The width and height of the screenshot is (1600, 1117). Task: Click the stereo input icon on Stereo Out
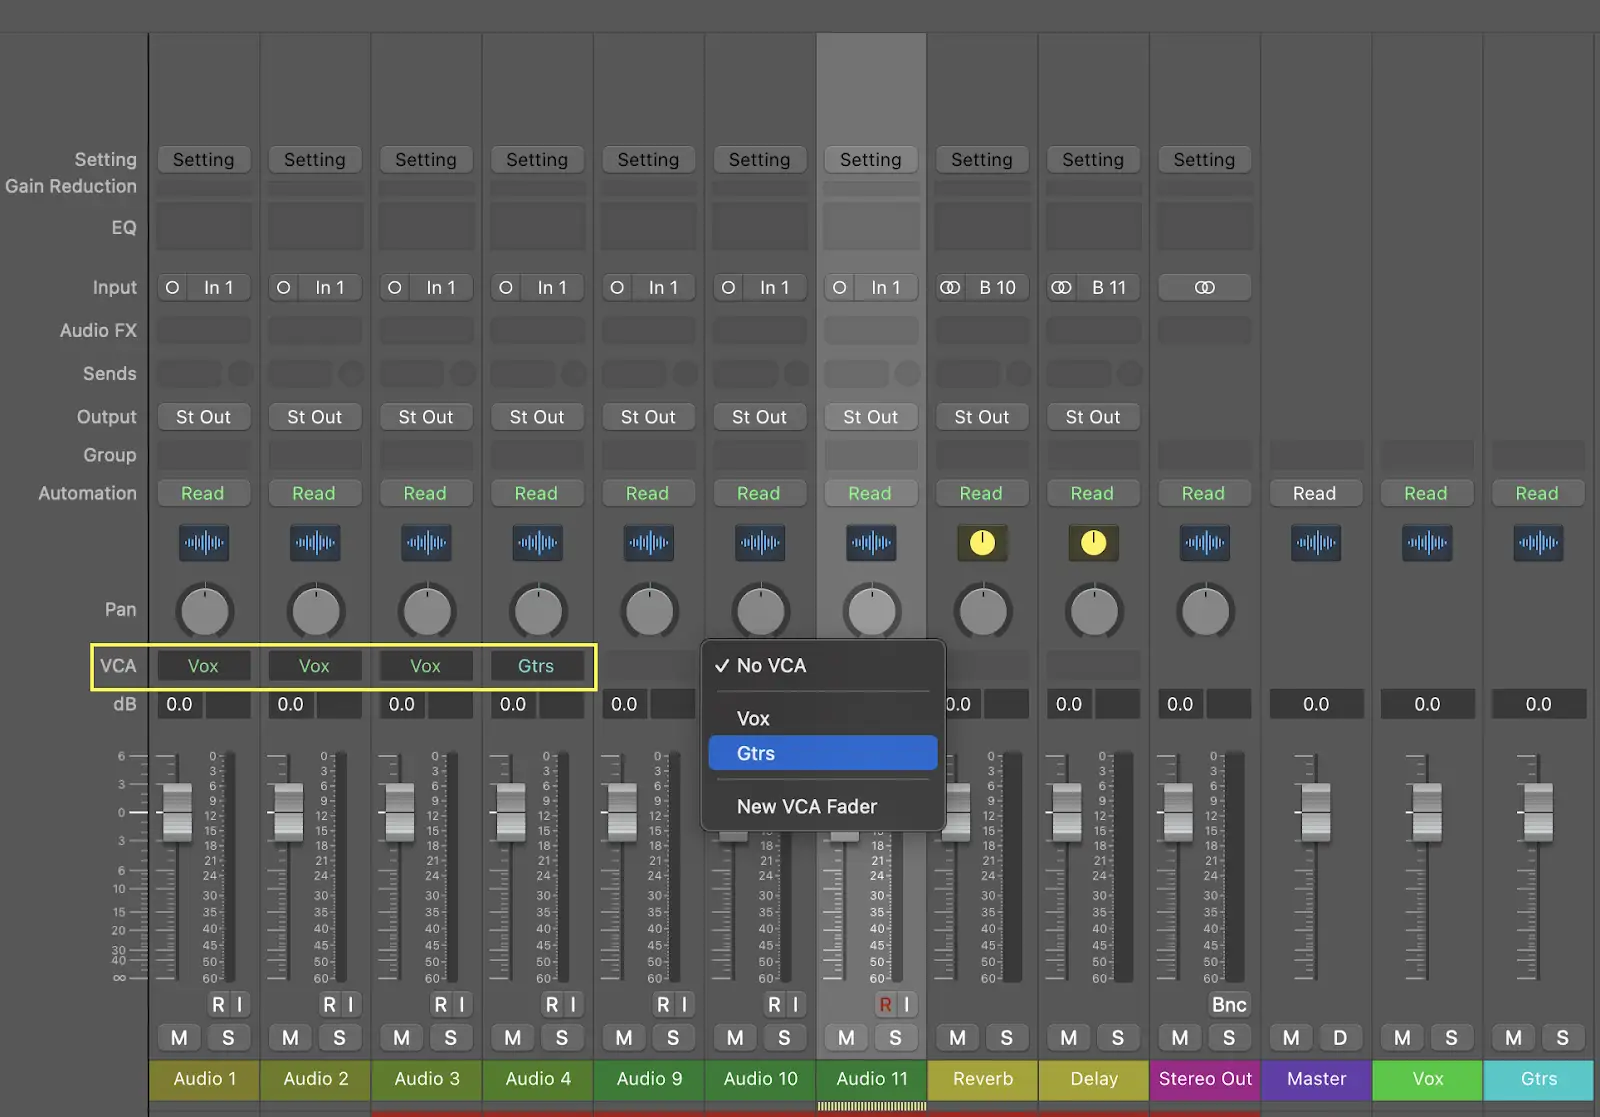(x=1204, y=288)
